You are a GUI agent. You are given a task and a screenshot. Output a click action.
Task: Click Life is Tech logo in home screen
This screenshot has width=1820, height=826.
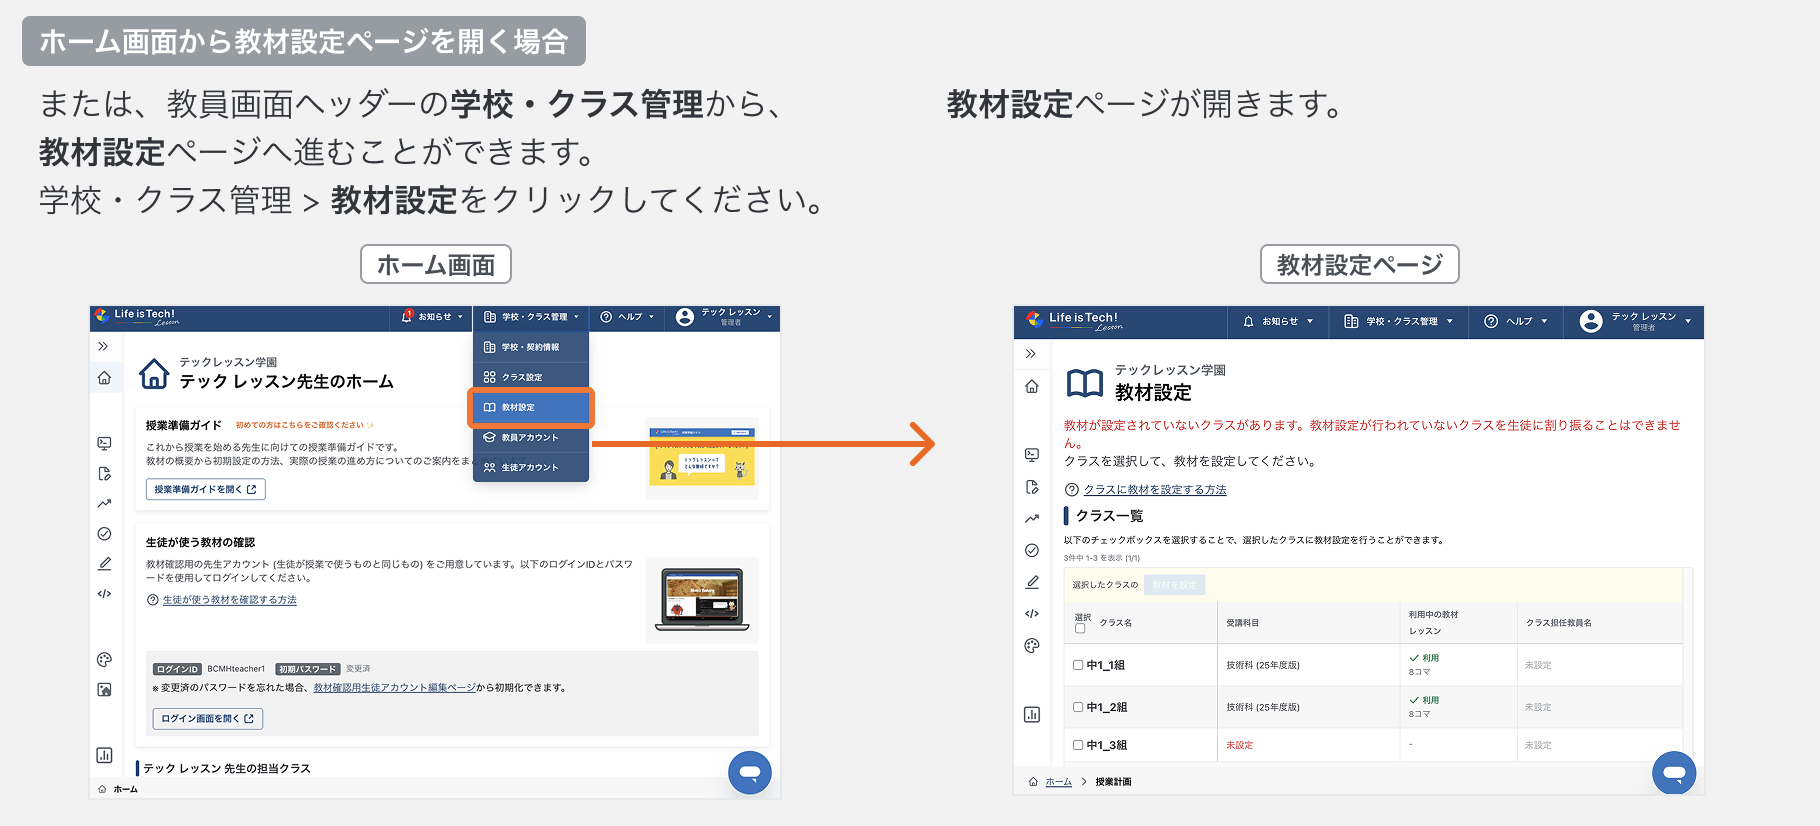point(137,316)
